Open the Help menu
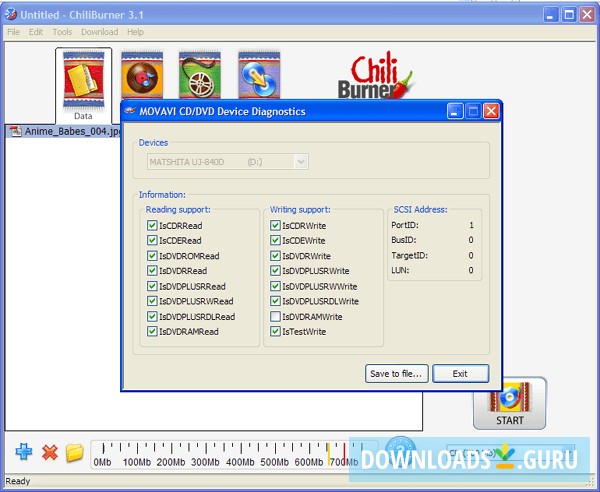This screenshot has width=600, height=492. point(135,32)
